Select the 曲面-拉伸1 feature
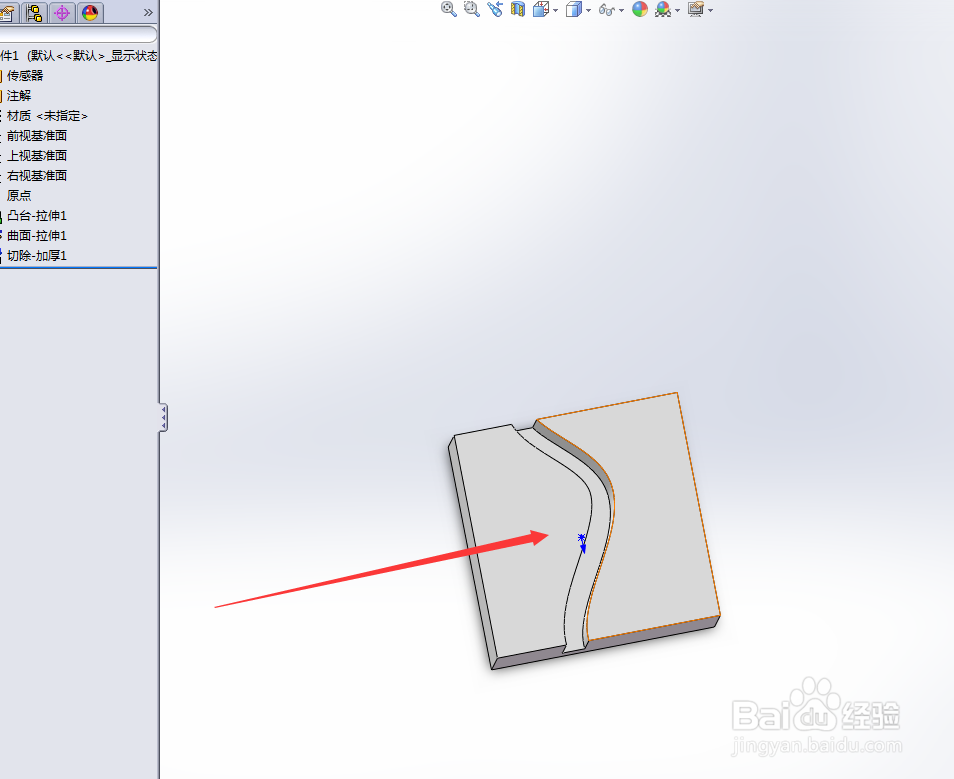Screen dimensions: 954x779 (x=37, y=236)
